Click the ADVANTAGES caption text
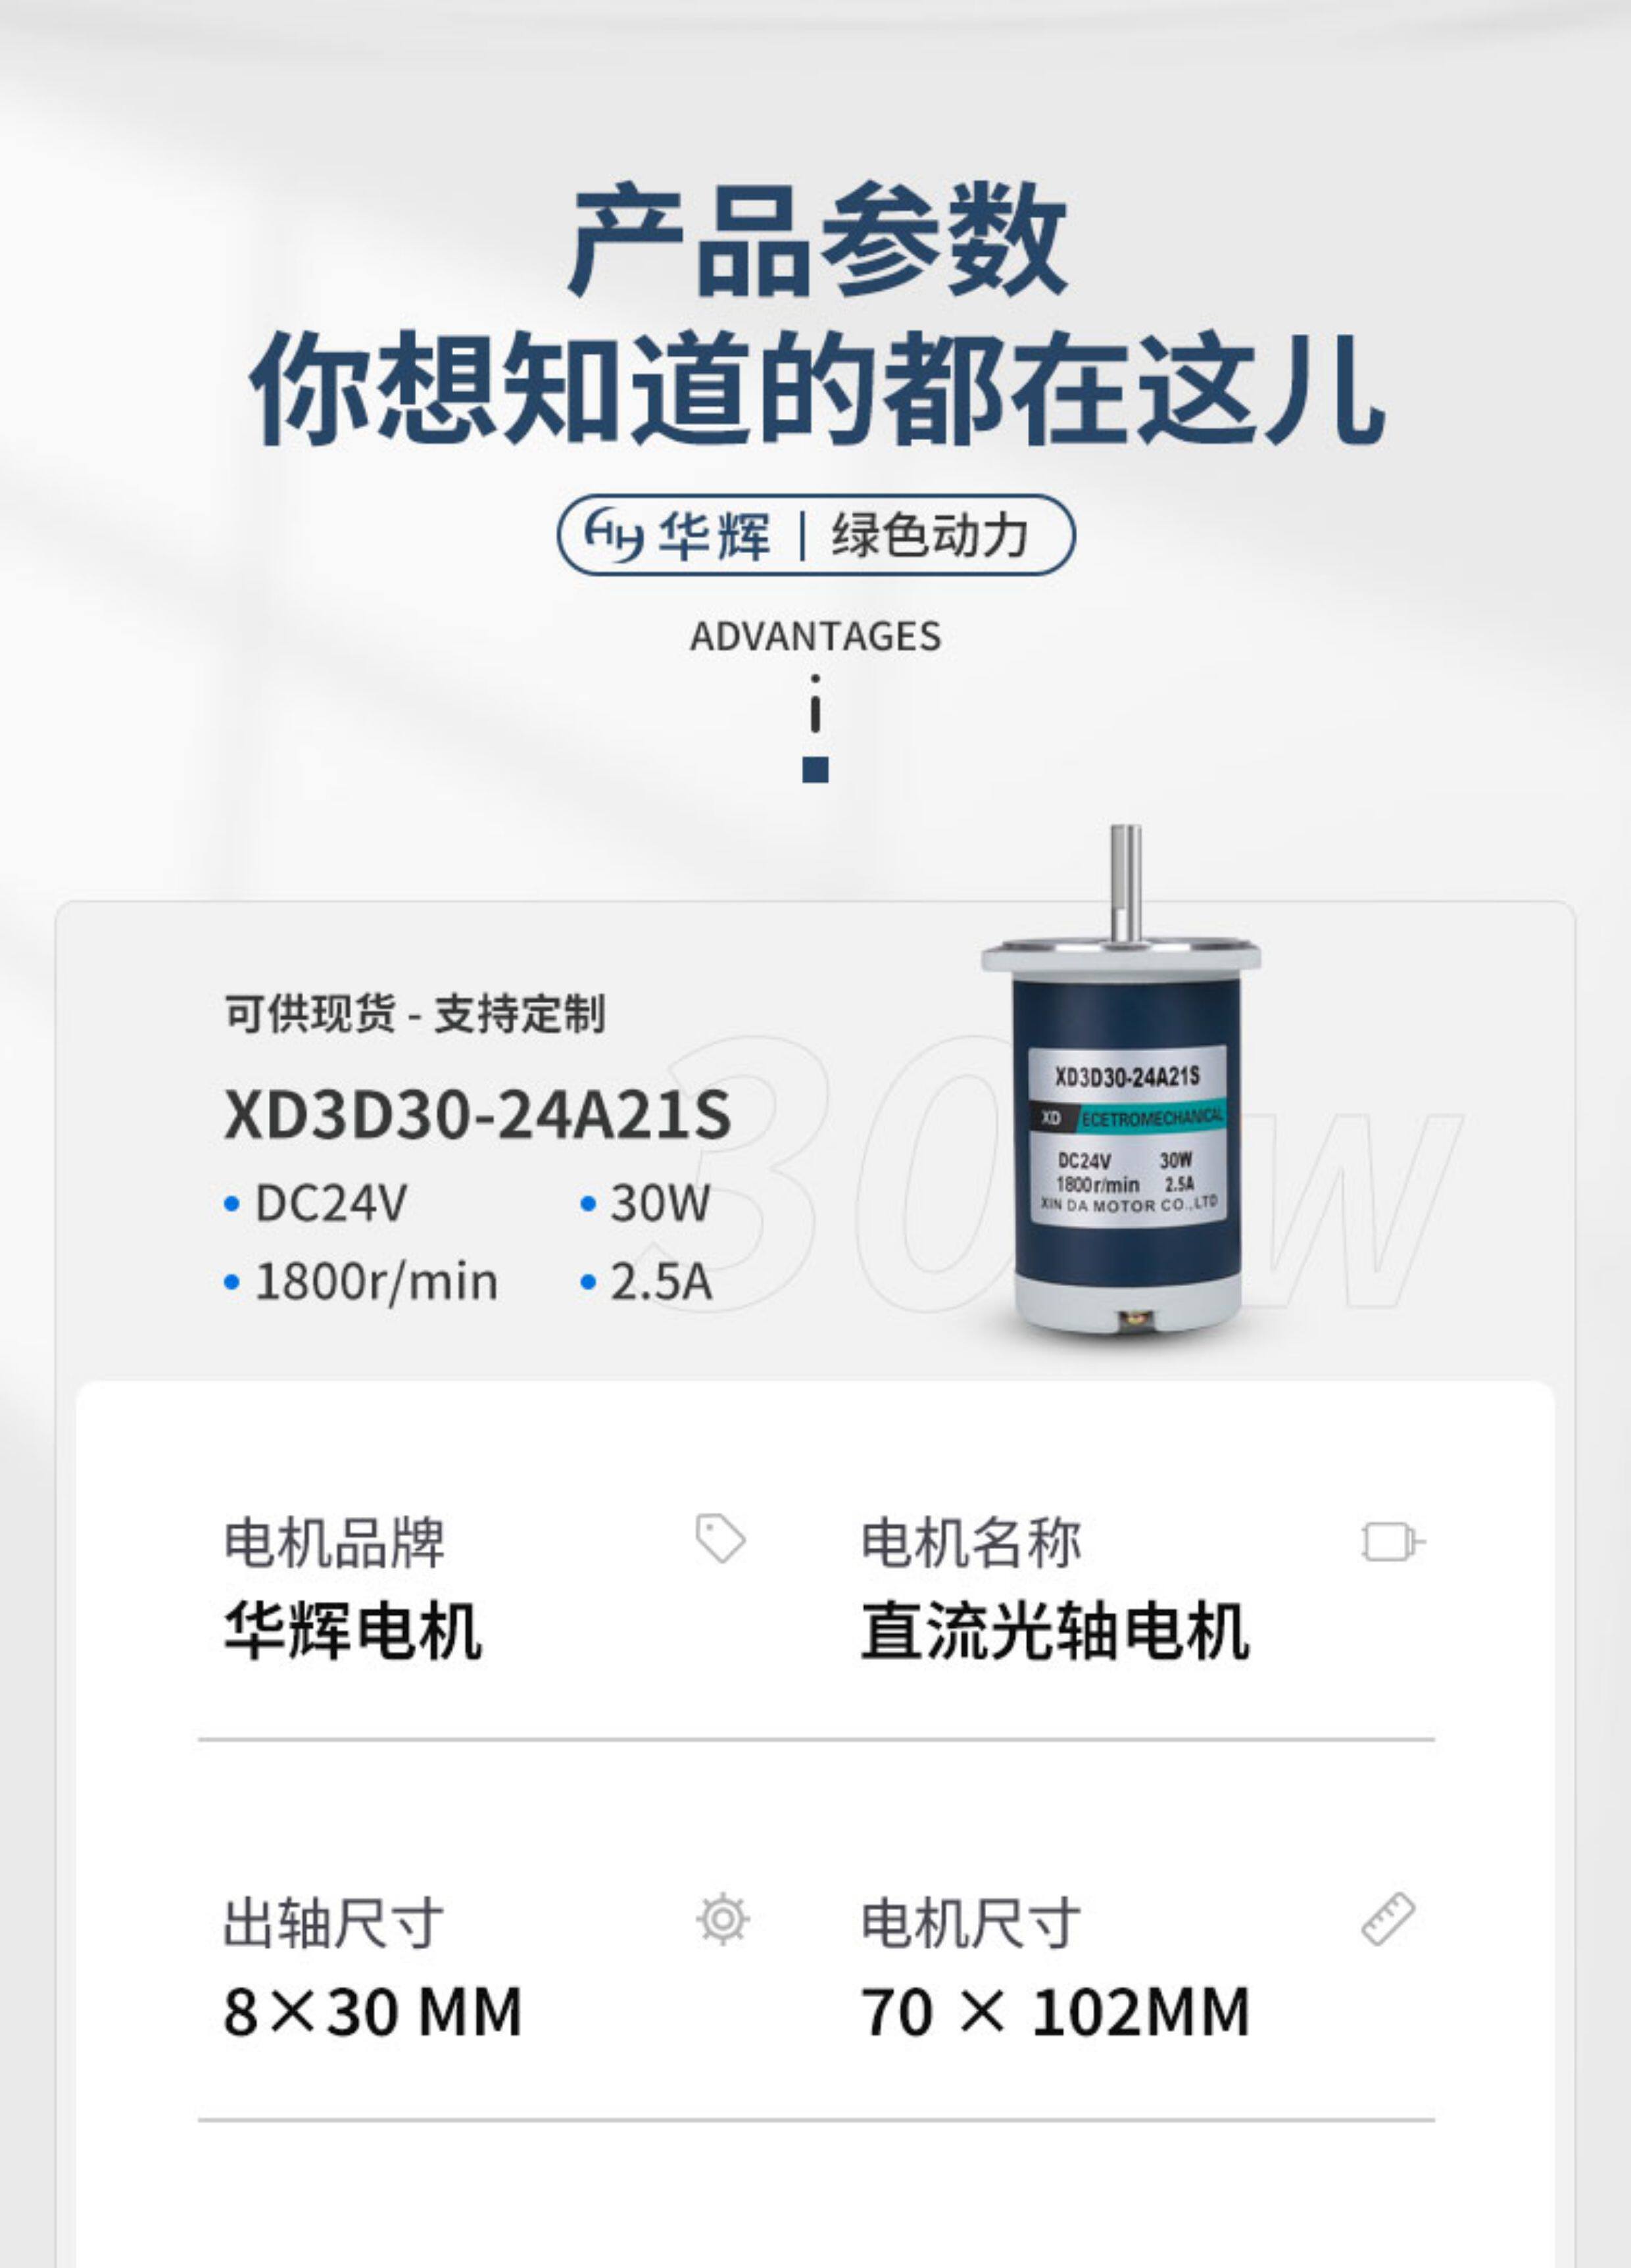 click(815, 637)
